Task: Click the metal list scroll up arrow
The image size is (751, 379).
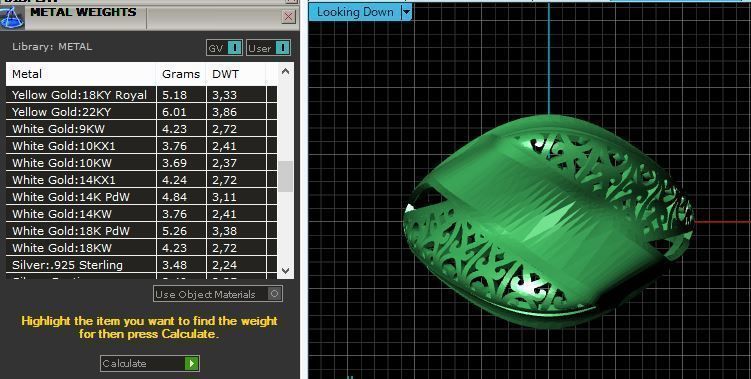Action: [x=285, y=72]
